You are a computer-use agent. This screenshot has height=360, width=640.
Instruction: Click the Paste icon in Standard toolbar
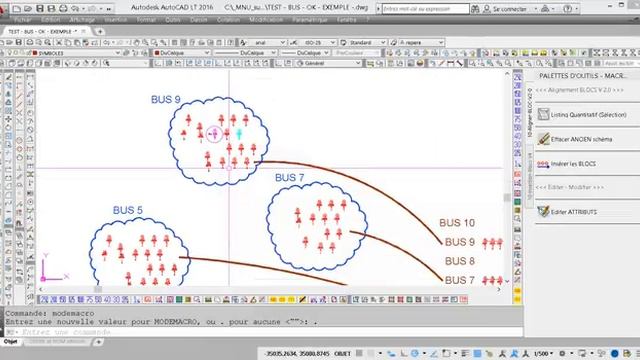coord(77,42)
